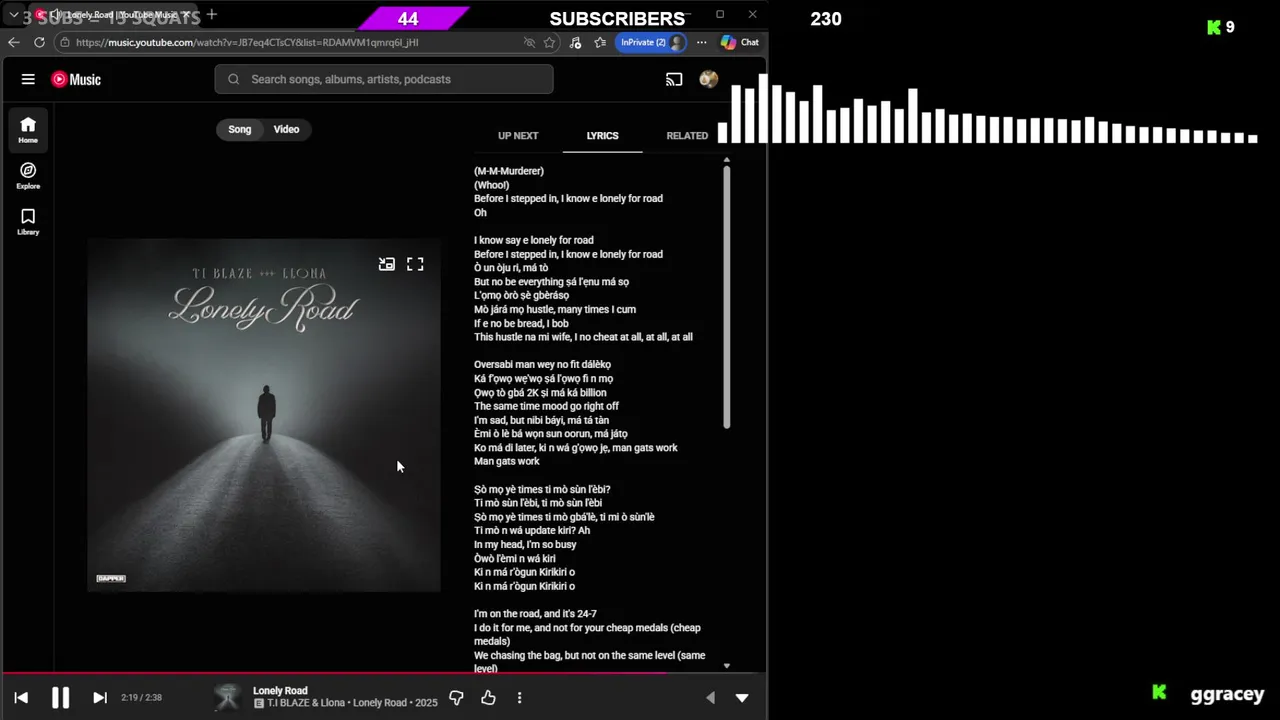1280x720 pixels.
Task: Click the YouTube Music logo
Action: pyautogui.click(x=76, y=79)
